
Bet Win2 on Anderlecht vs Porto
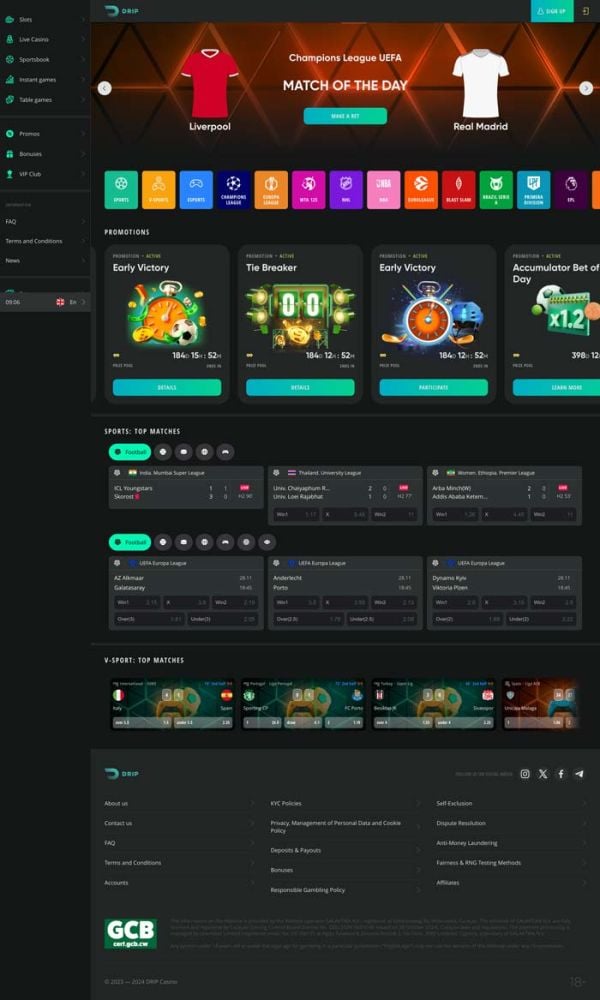point(394,602)
